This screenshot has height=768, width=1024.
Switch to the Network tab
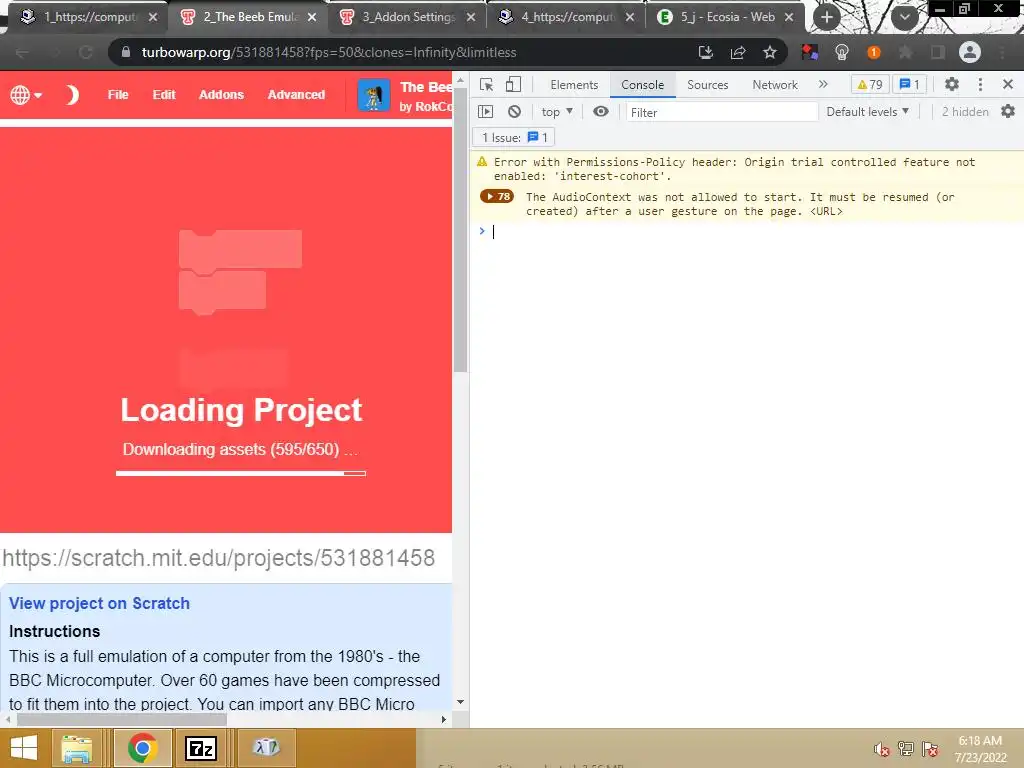click(x=775, y=85)
